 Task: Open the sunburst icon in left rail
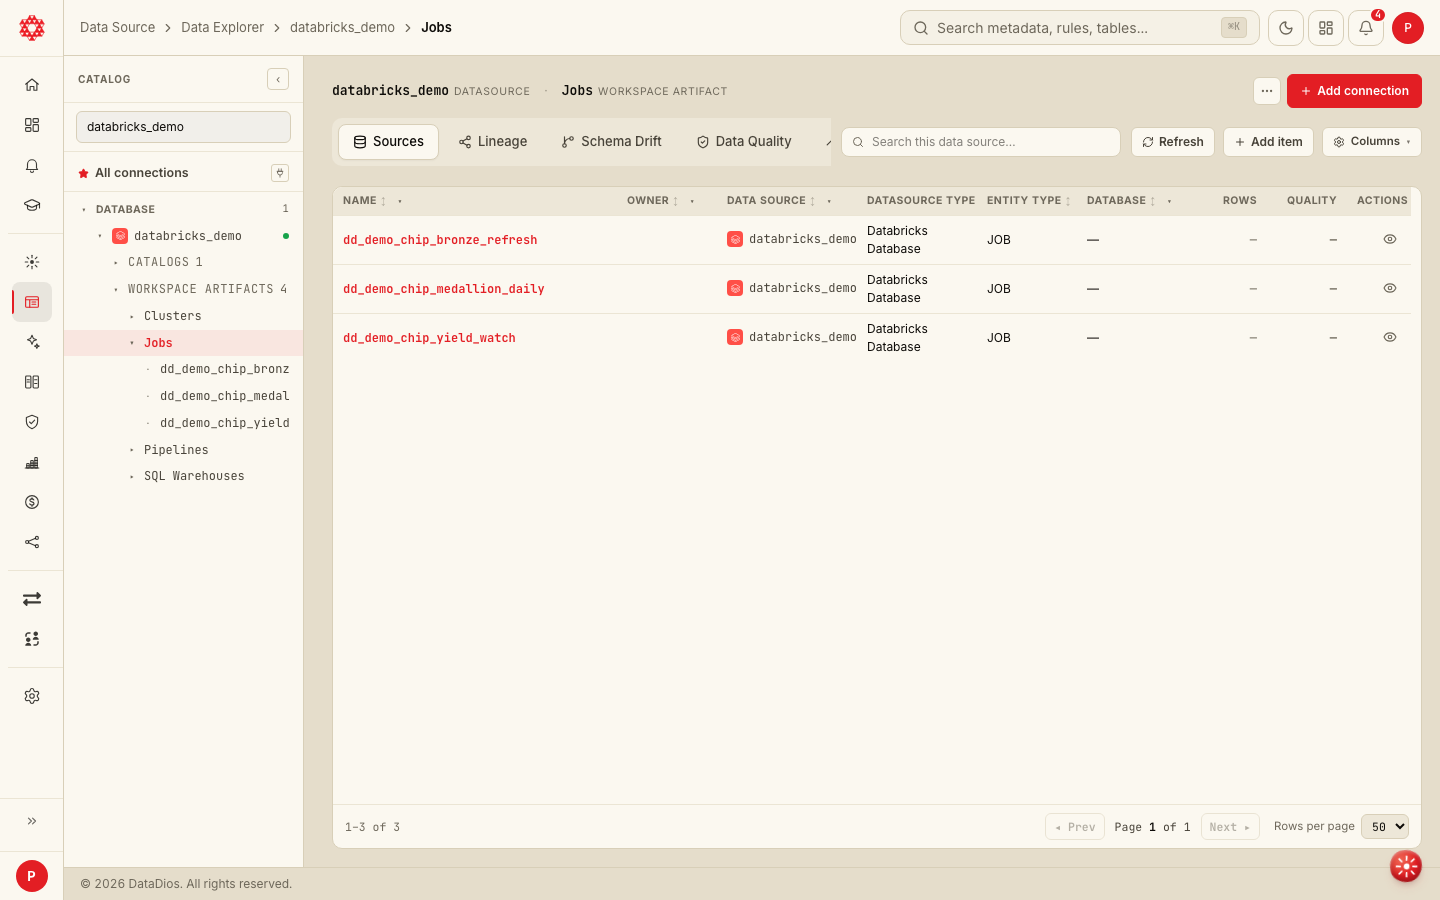[x=32, y=262]
